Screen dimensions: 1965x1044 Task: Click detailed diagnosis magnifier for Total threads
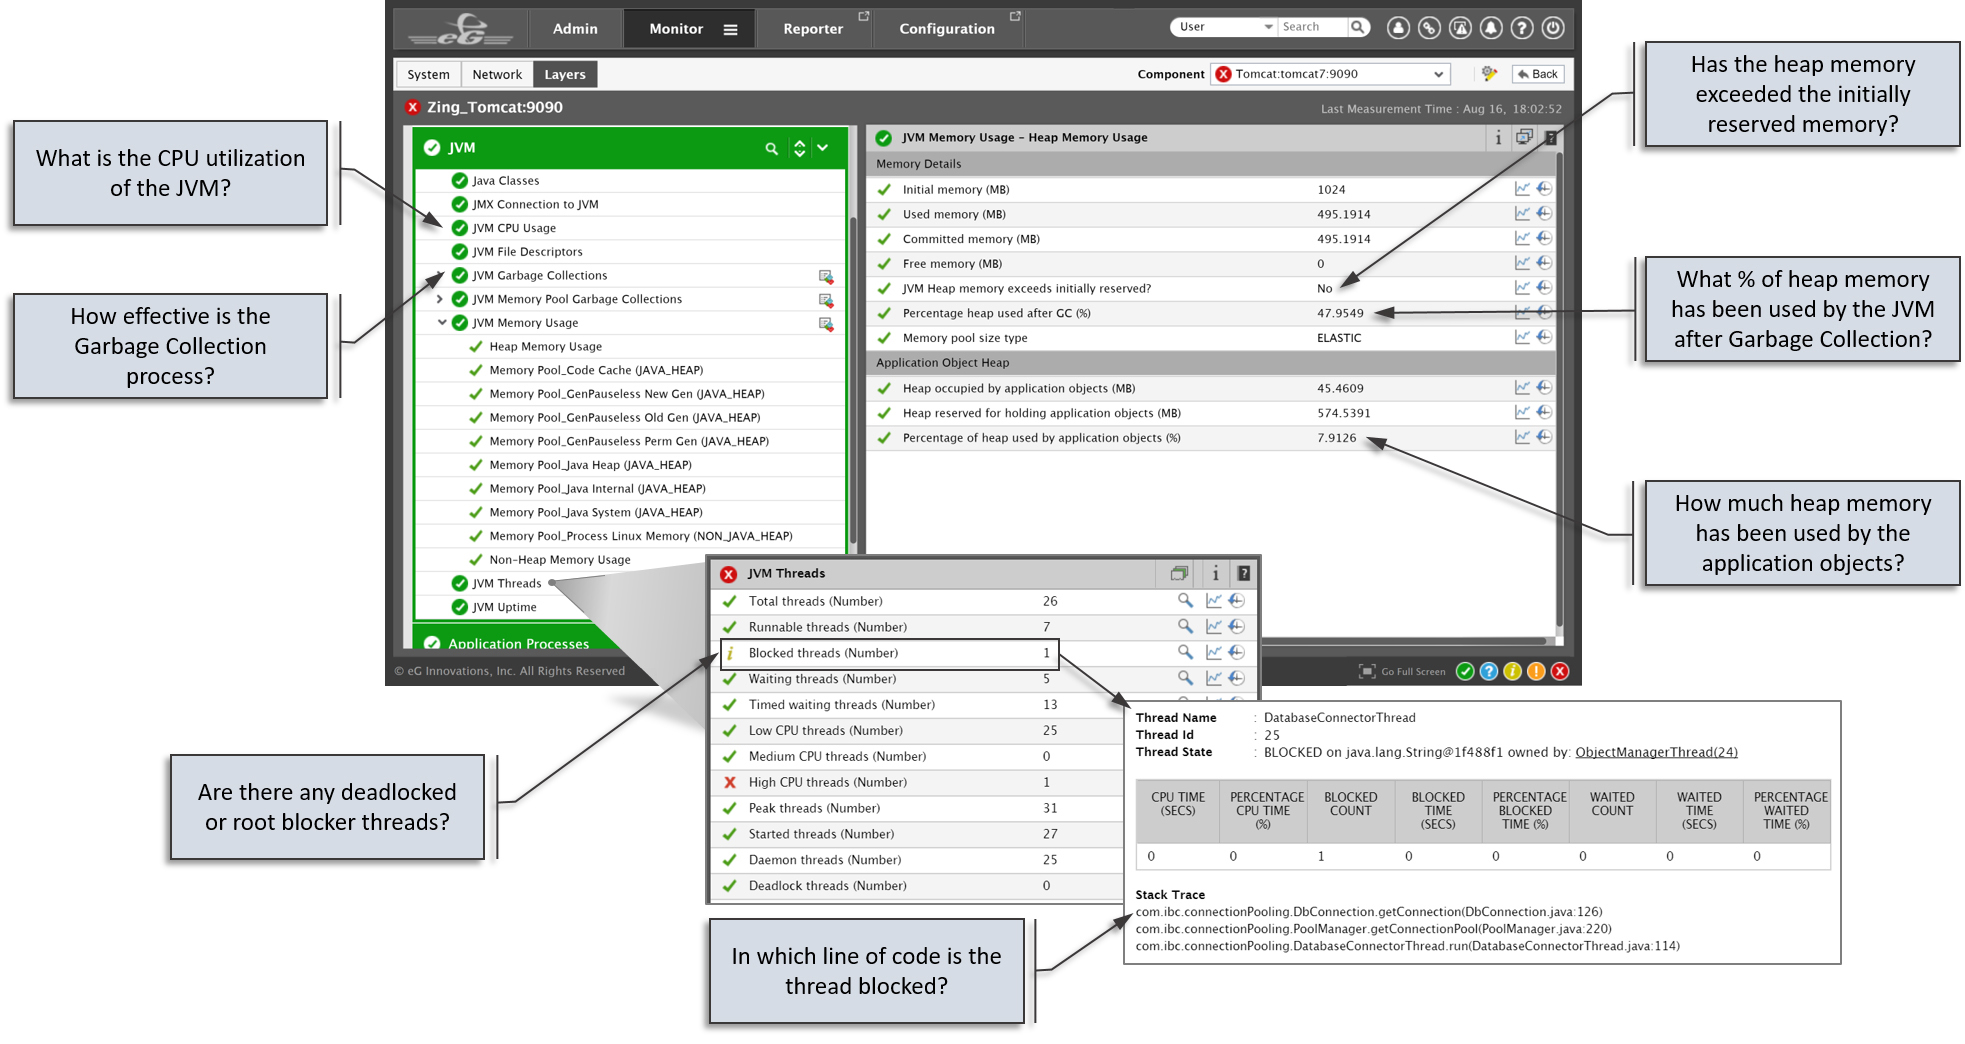click(1185, 600)
